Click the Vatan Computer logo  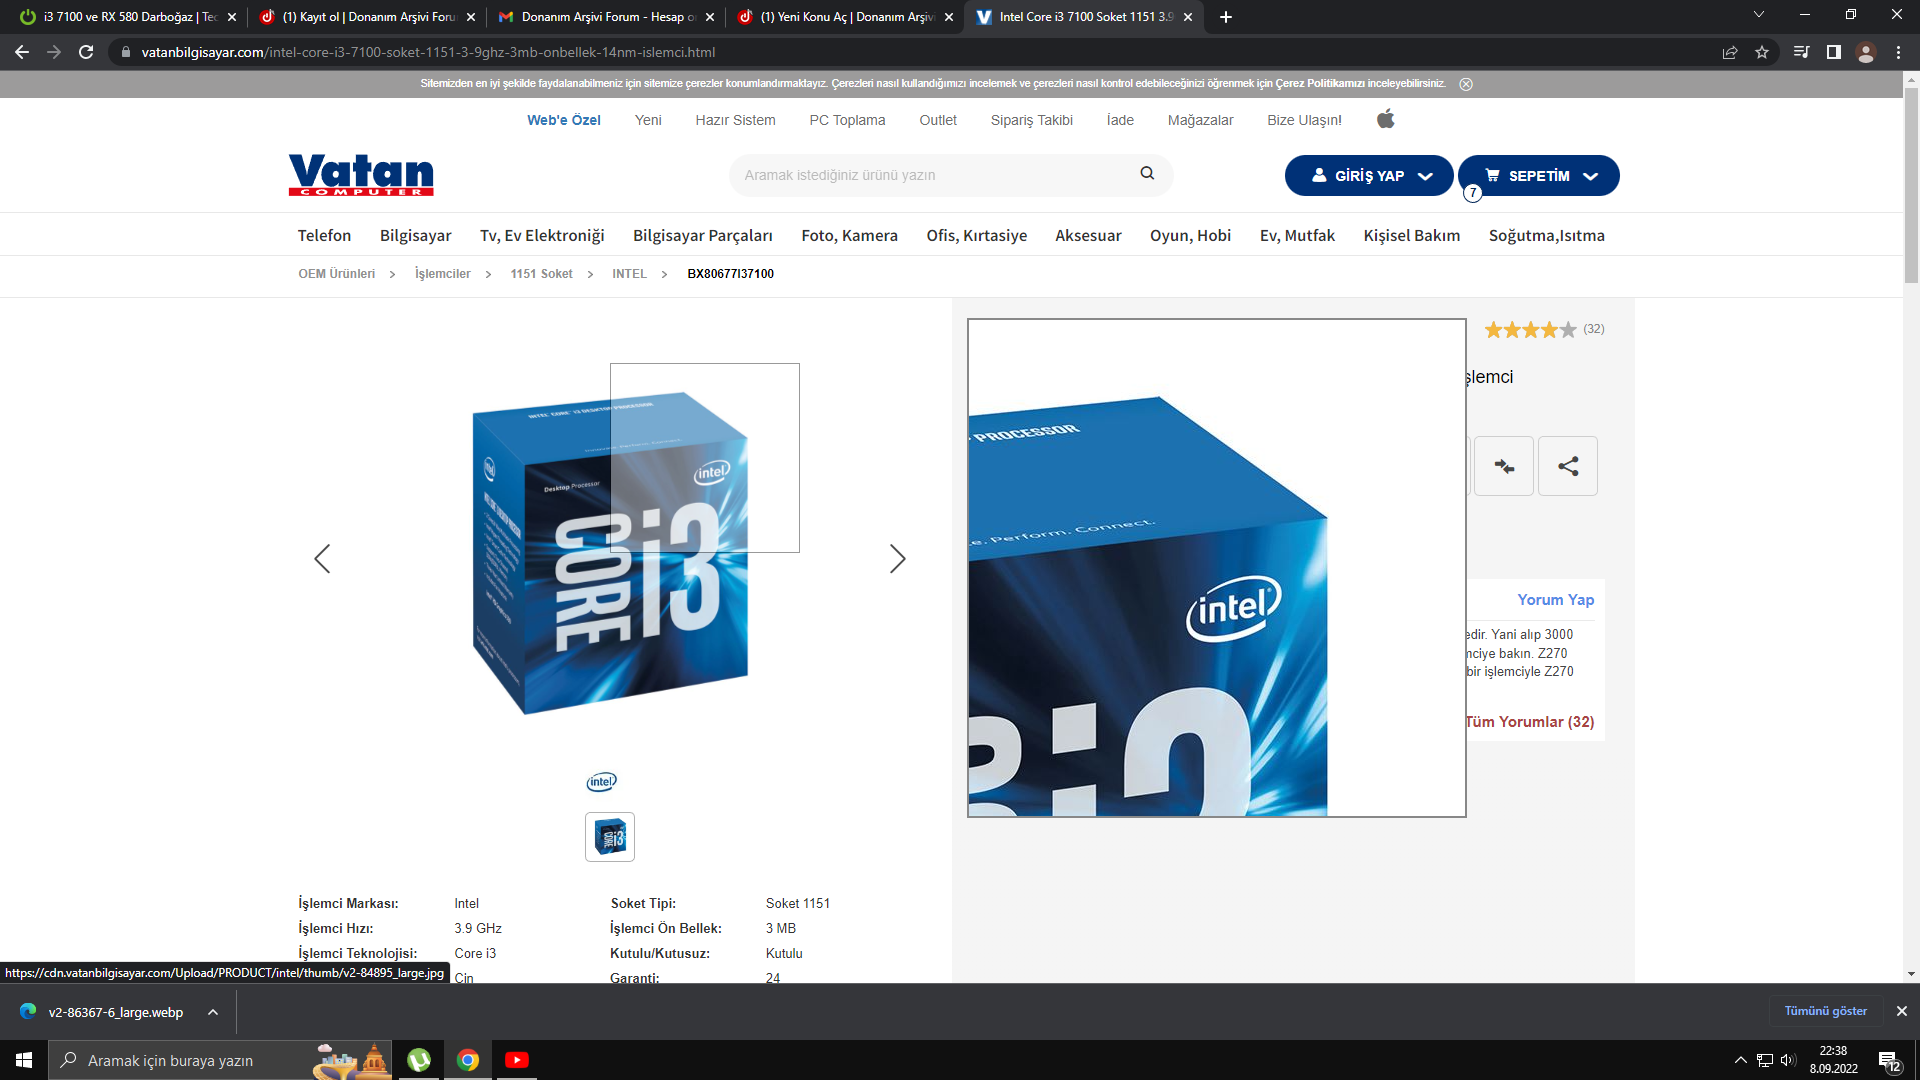361,175
